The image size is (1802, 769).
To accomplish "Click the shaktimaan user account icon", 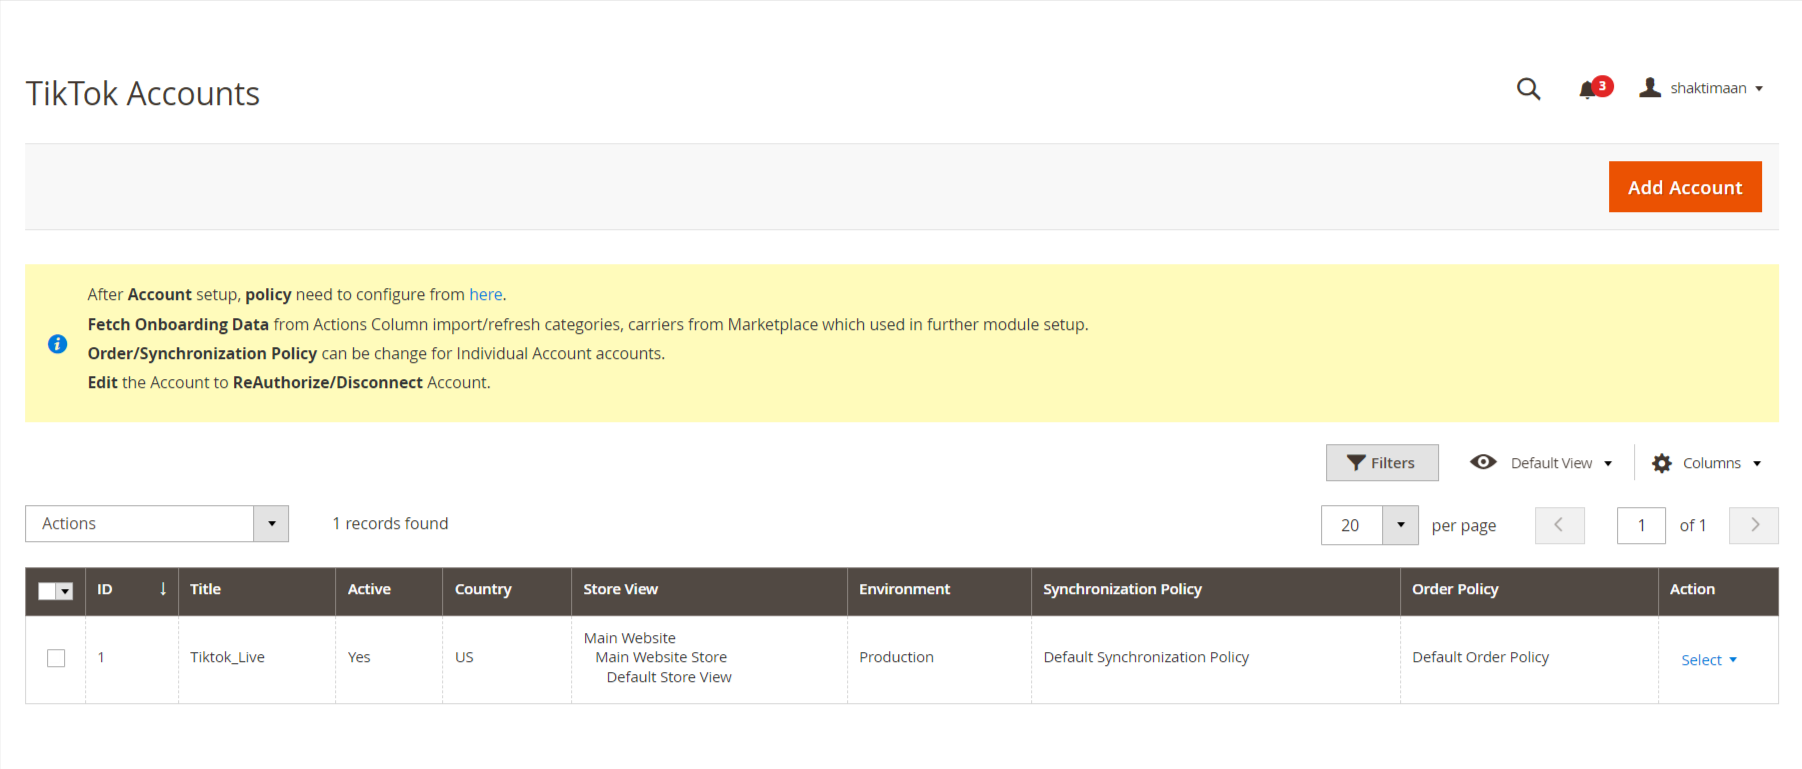I will pyautogui.click(x=1650, y=88).
